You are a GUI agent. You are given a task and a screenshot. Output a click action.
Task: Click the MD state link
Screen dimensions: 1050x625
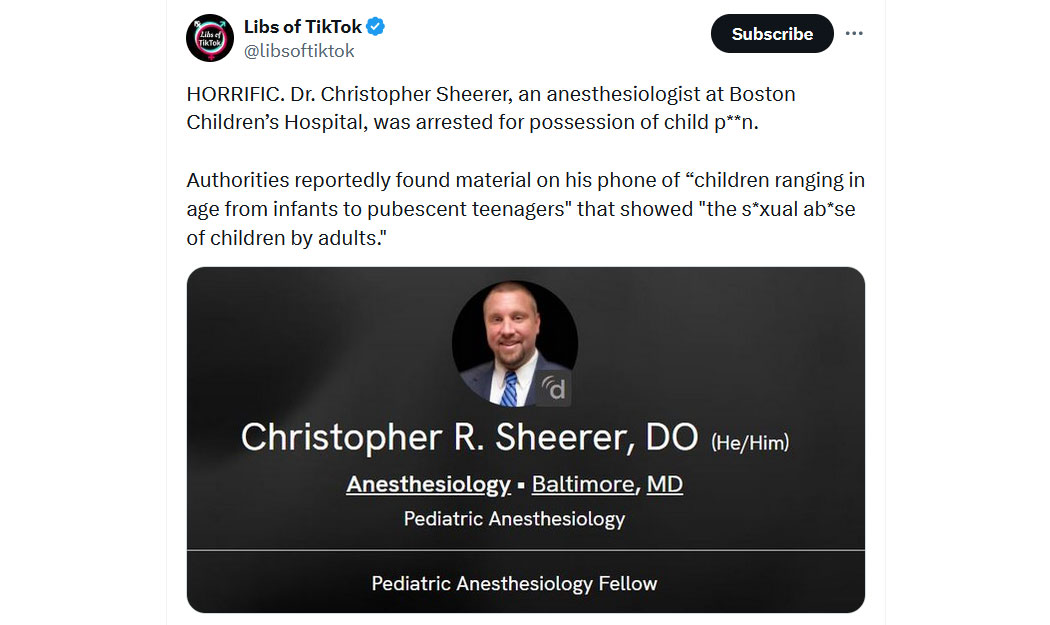[x=665, y=484]
